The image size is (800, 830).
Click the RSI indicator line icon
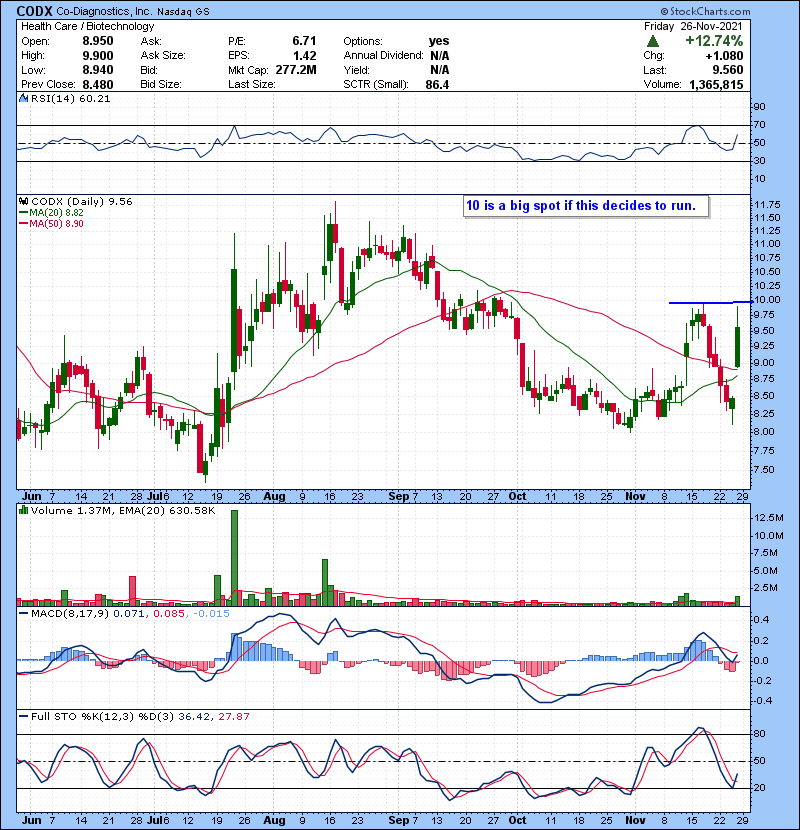pyautogui.click(x=23, y=98)
